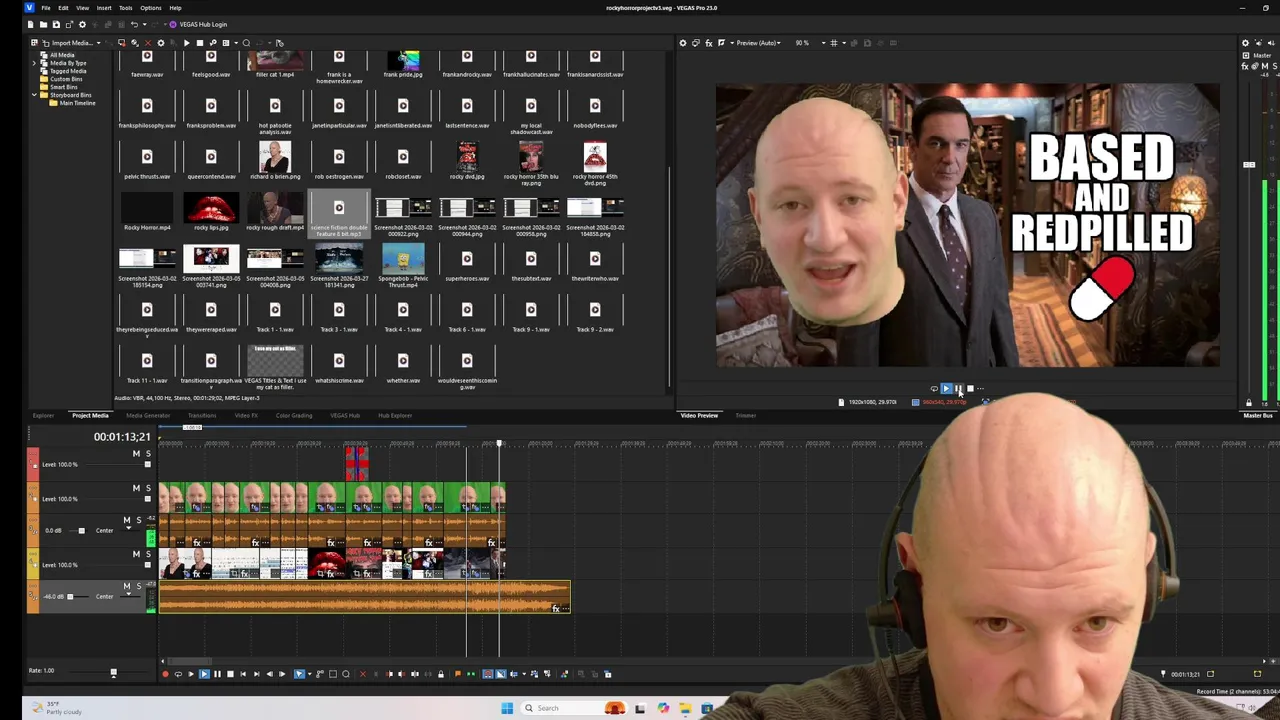Solo the top red video track
1280x720 pixels.
(x=148, y=454)
